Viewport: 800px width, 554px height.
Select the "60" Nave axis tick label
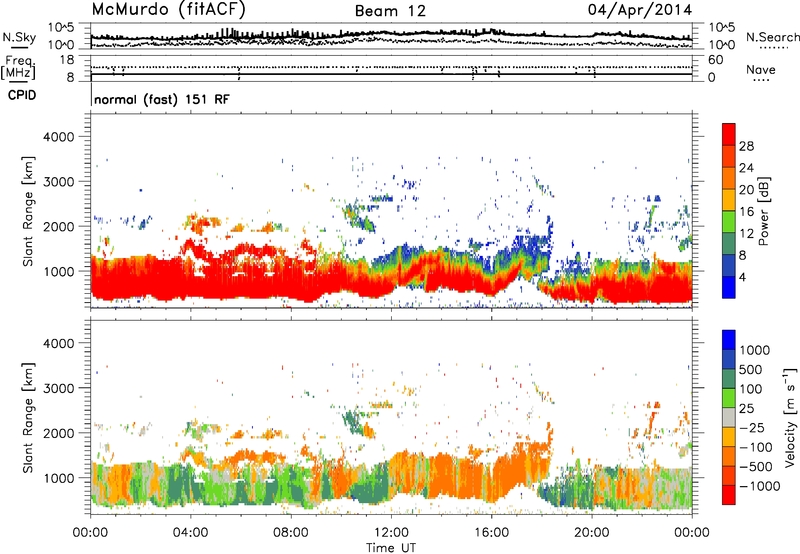pyautogui.click(x=715, y=60)
